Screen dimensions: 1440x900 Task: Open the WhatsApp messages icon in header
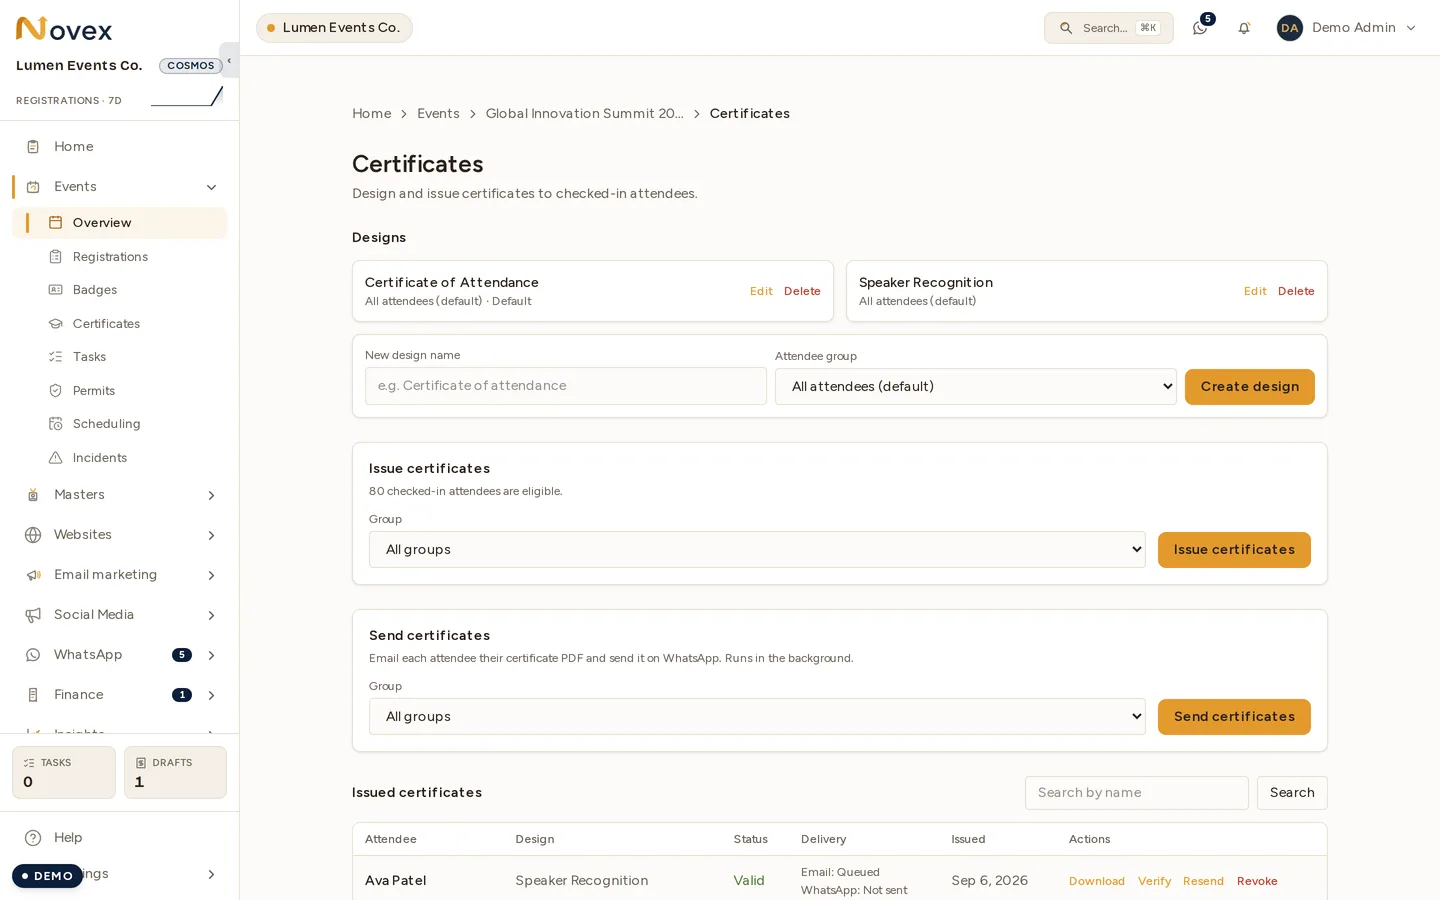(x=1200, y=28)
